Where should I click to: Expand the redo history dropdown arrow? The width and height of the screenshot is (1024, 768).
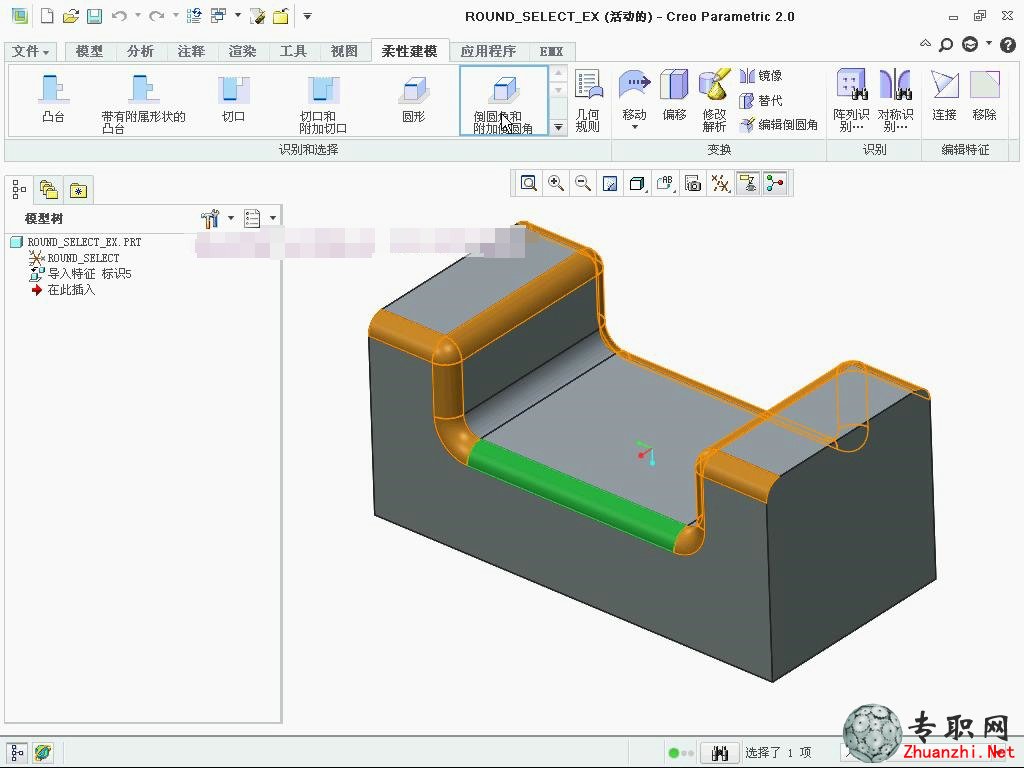tap(176, 15)
